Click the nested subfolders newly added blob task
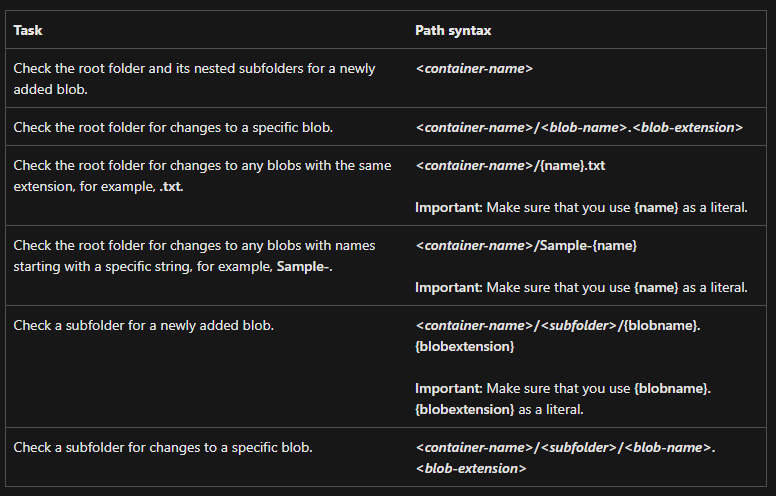Image resolution: width=776 pixels, height=496 pixels. click(194, 79)
